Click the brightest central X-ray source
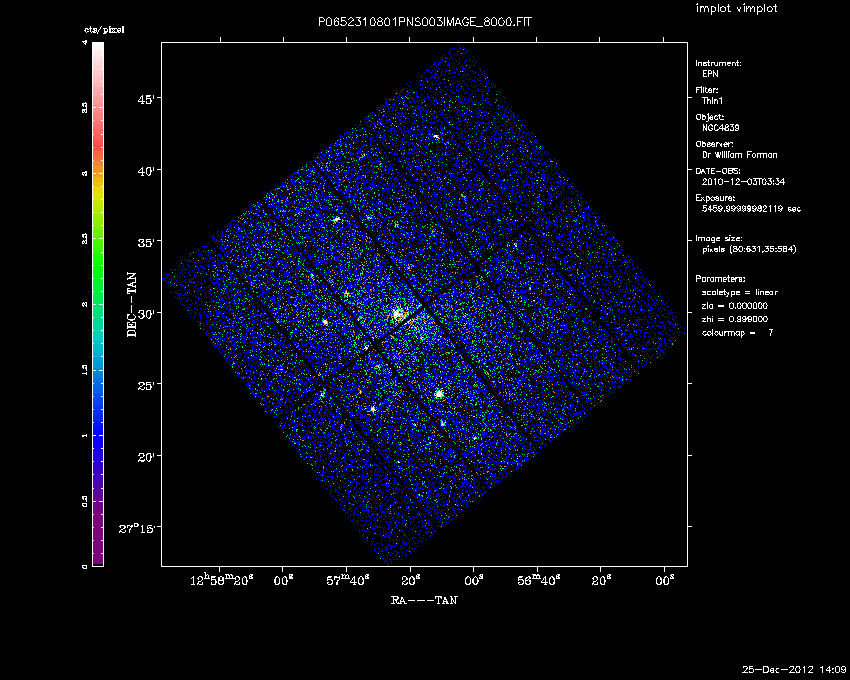850x680 pixels. tap(398, 314)
